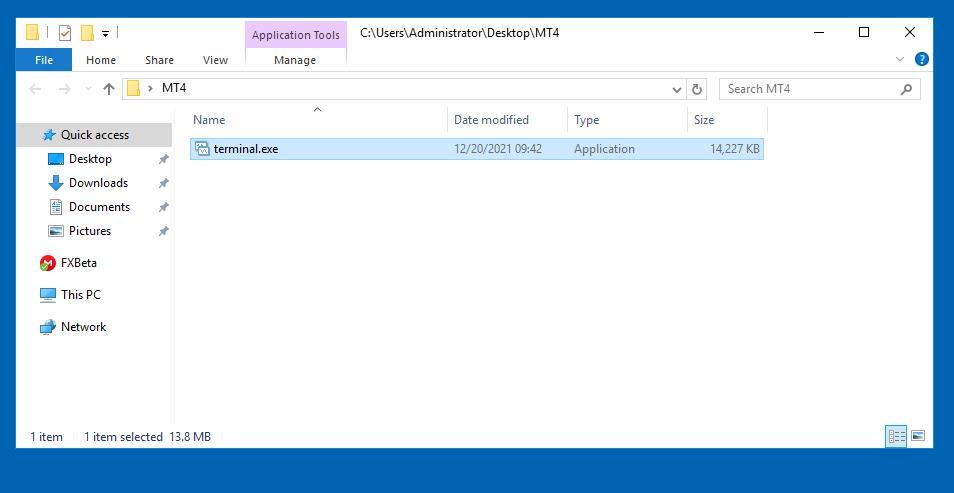Open Downloads in the navigation pane

click(98, 183)
